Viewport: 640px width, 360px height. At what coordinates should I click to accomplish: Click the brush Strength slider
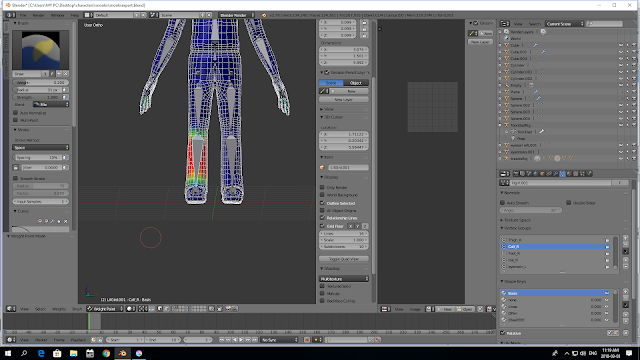click(37, 97)
